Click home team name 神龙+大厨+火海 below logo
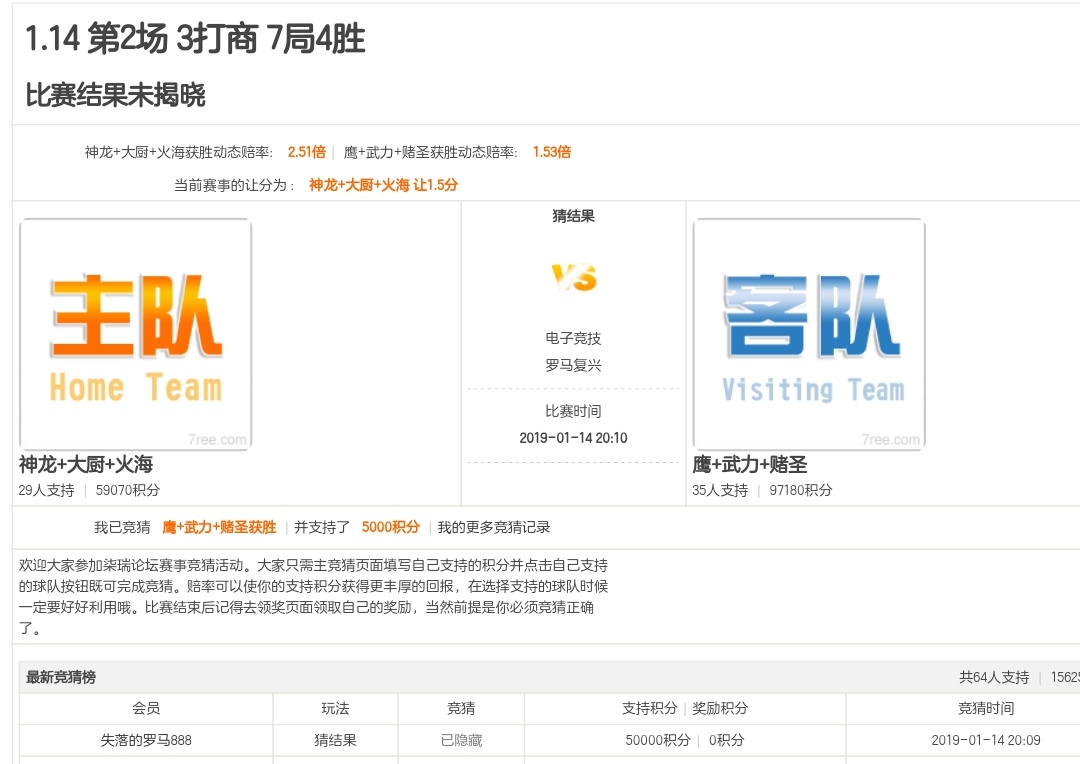Screen dimensions: 1080x764 point(86,465)
